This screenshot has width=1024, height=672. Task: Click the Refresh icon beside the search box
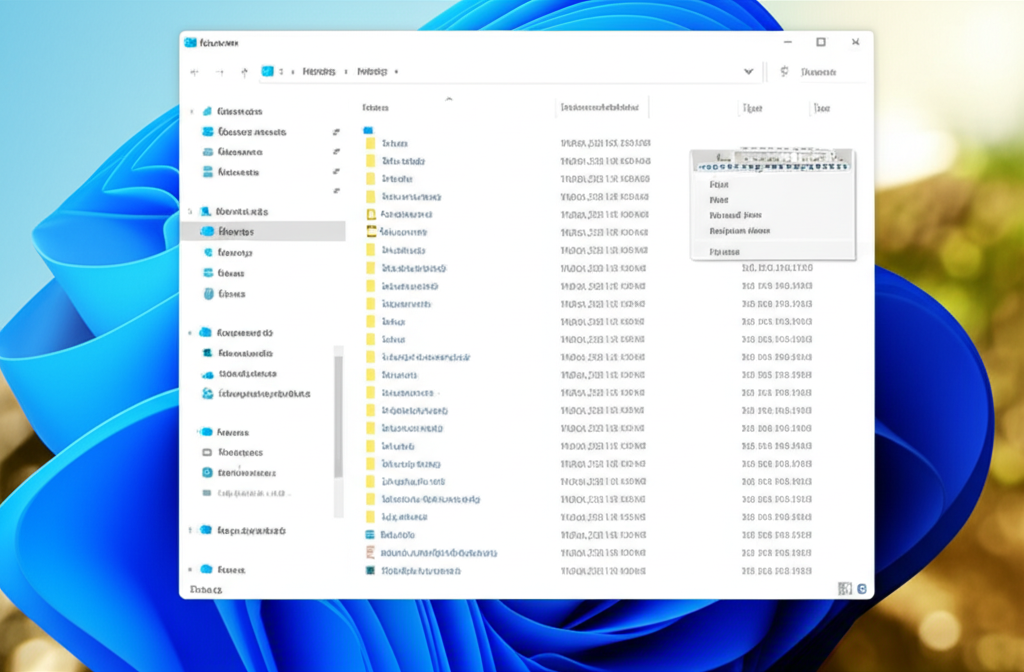[x=784, y=72]
